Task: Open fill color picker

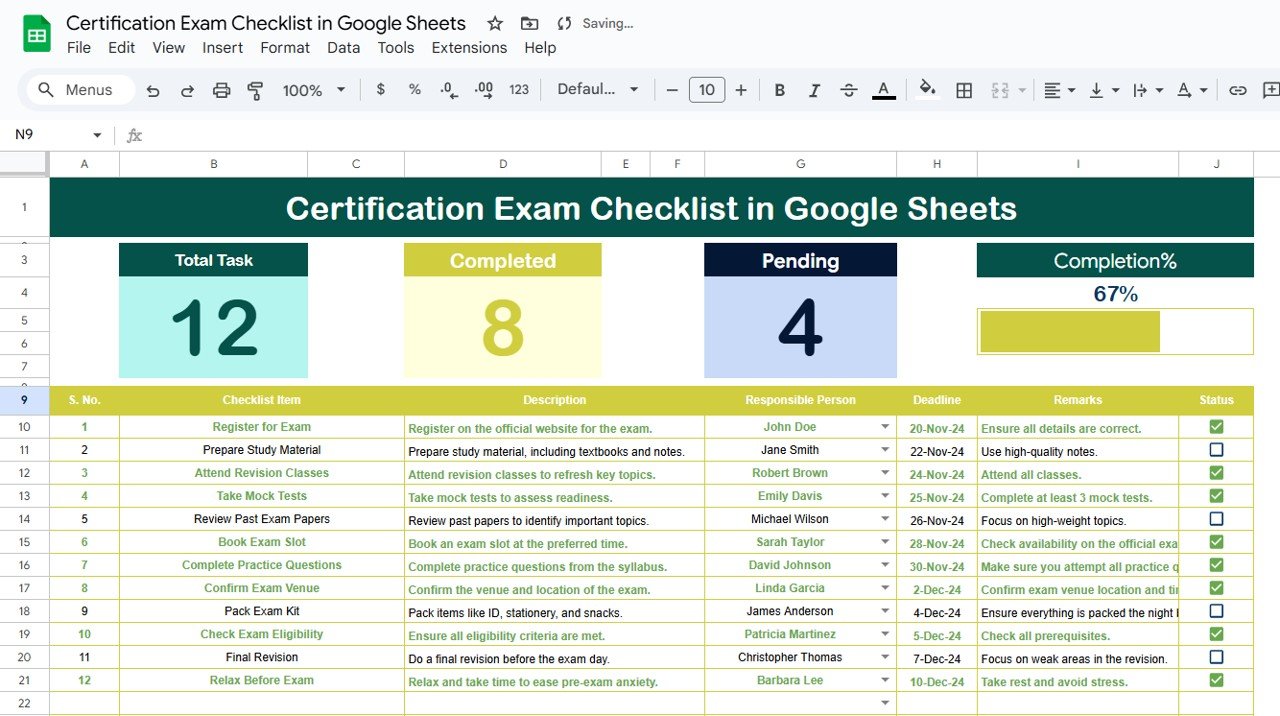Action: click(x=928, y=90)
